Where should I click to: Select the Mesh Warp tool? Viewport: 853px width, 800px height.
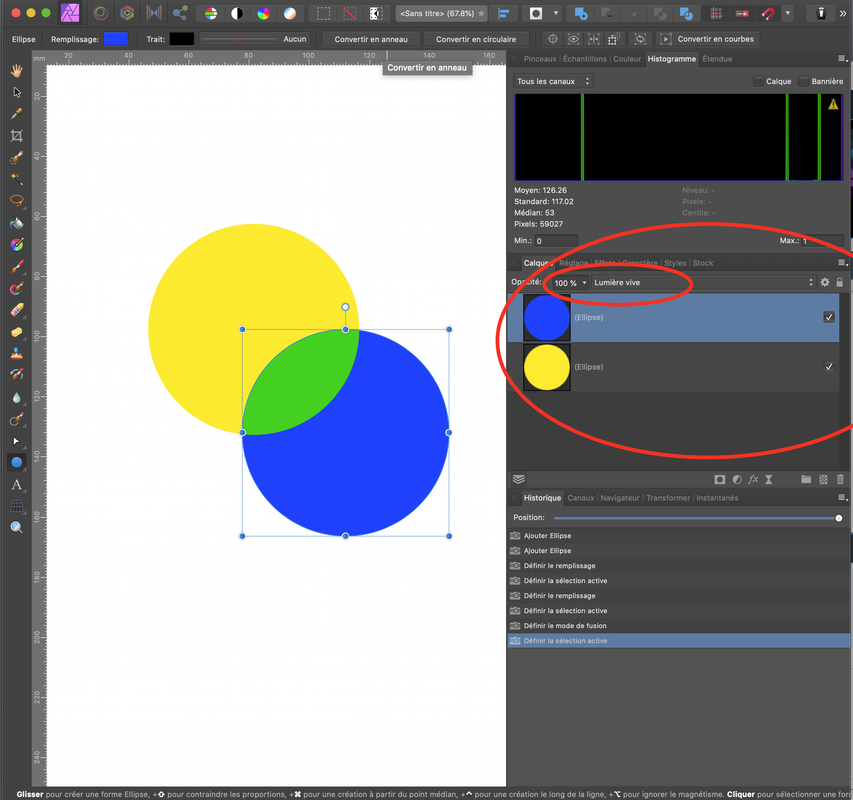(17, 506)
